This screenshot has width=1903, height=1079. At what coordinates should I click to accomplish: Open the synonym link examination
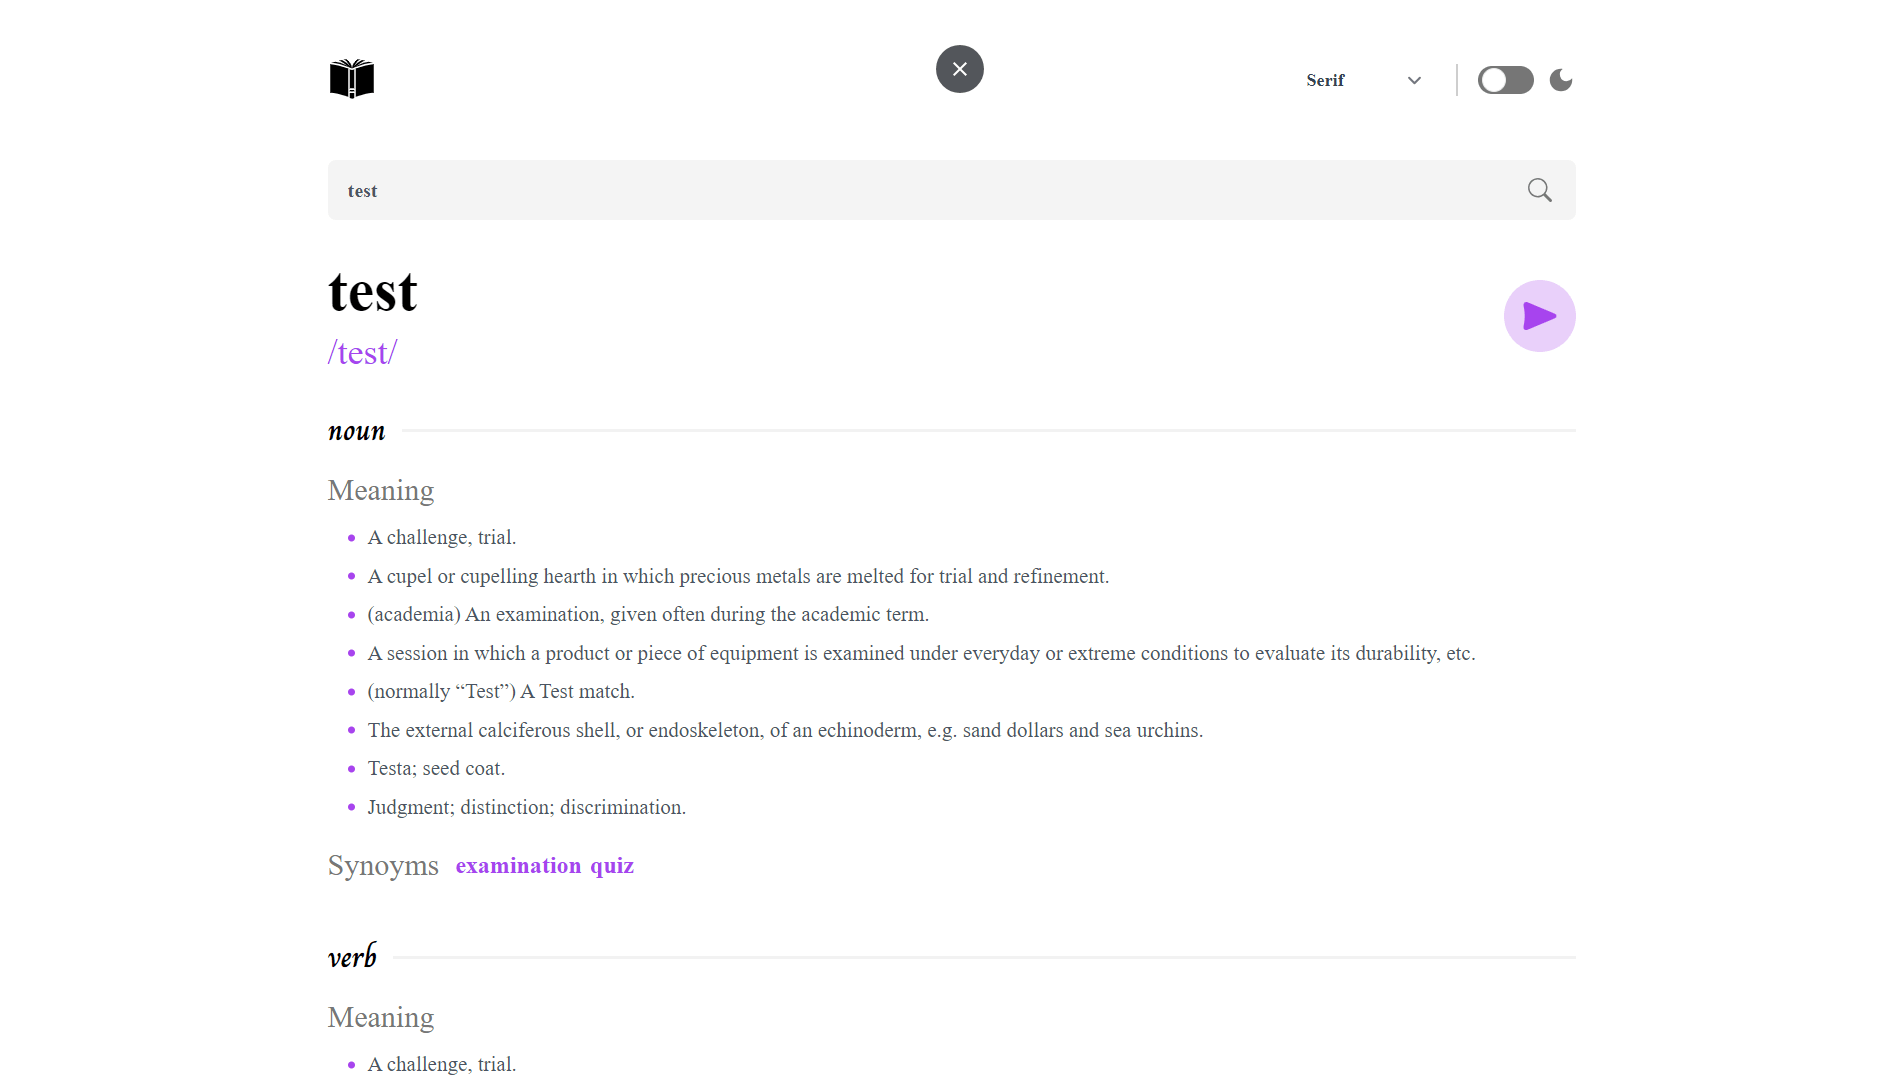click(x=518, y=866)
